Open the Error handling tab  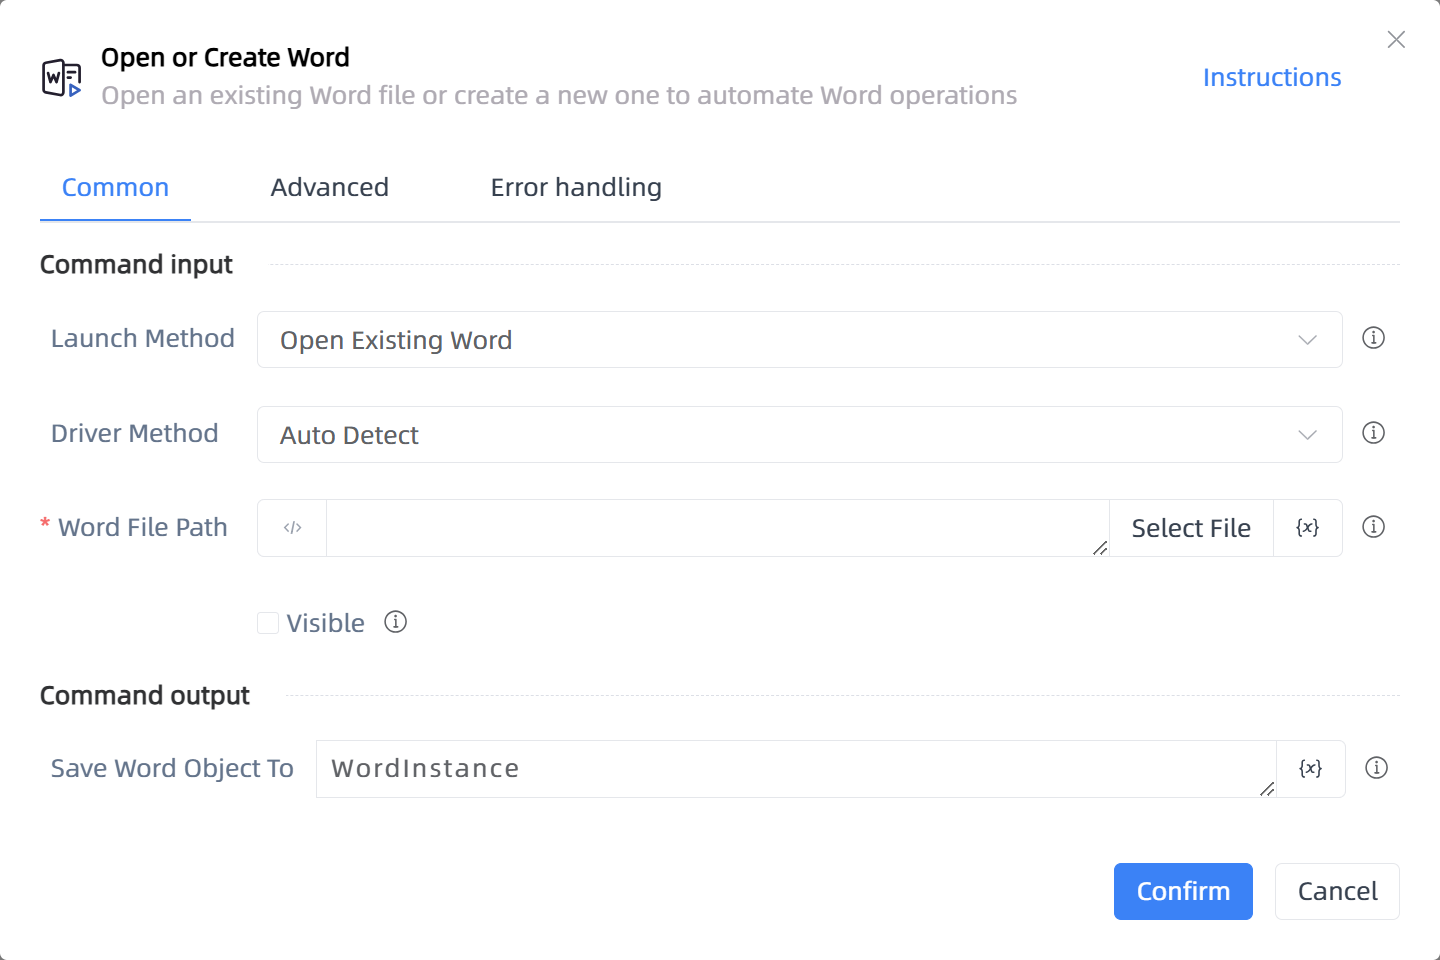(x=576, y=188)
